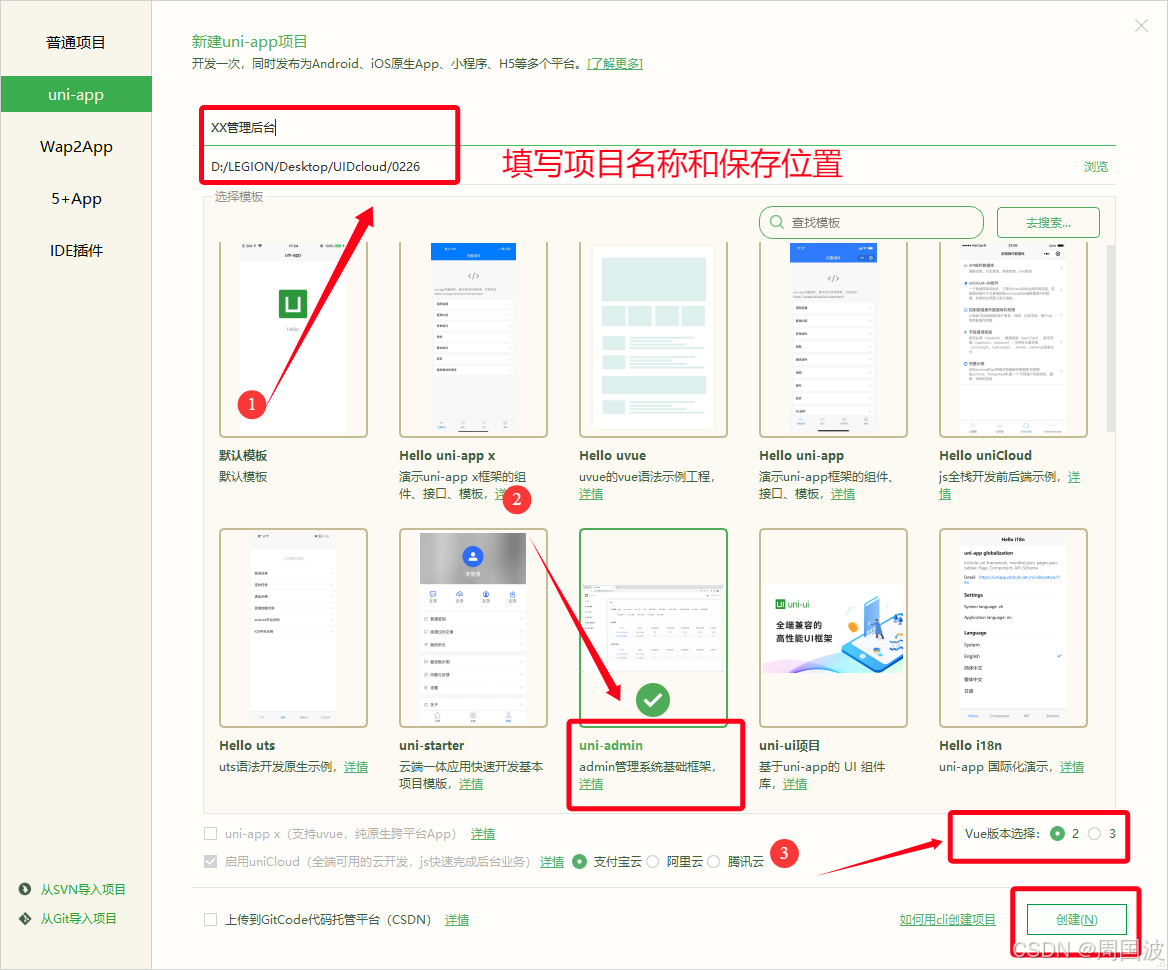Toggle 上传到GitCode代码托管平台 checkbox
The image size is (1168, 970).
(211, 919)
